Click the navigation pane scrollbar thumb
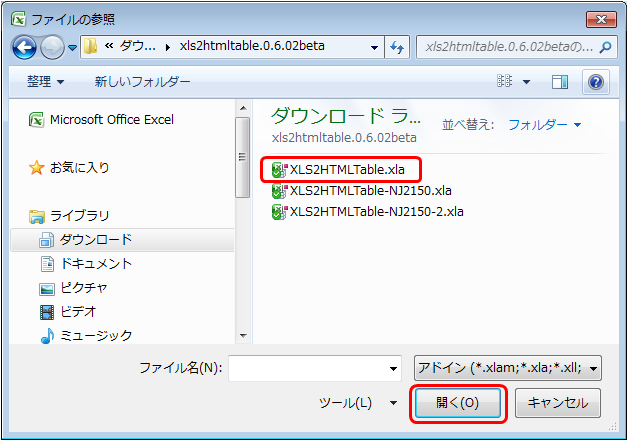This screenshot has height=441, width=628. 243,157
